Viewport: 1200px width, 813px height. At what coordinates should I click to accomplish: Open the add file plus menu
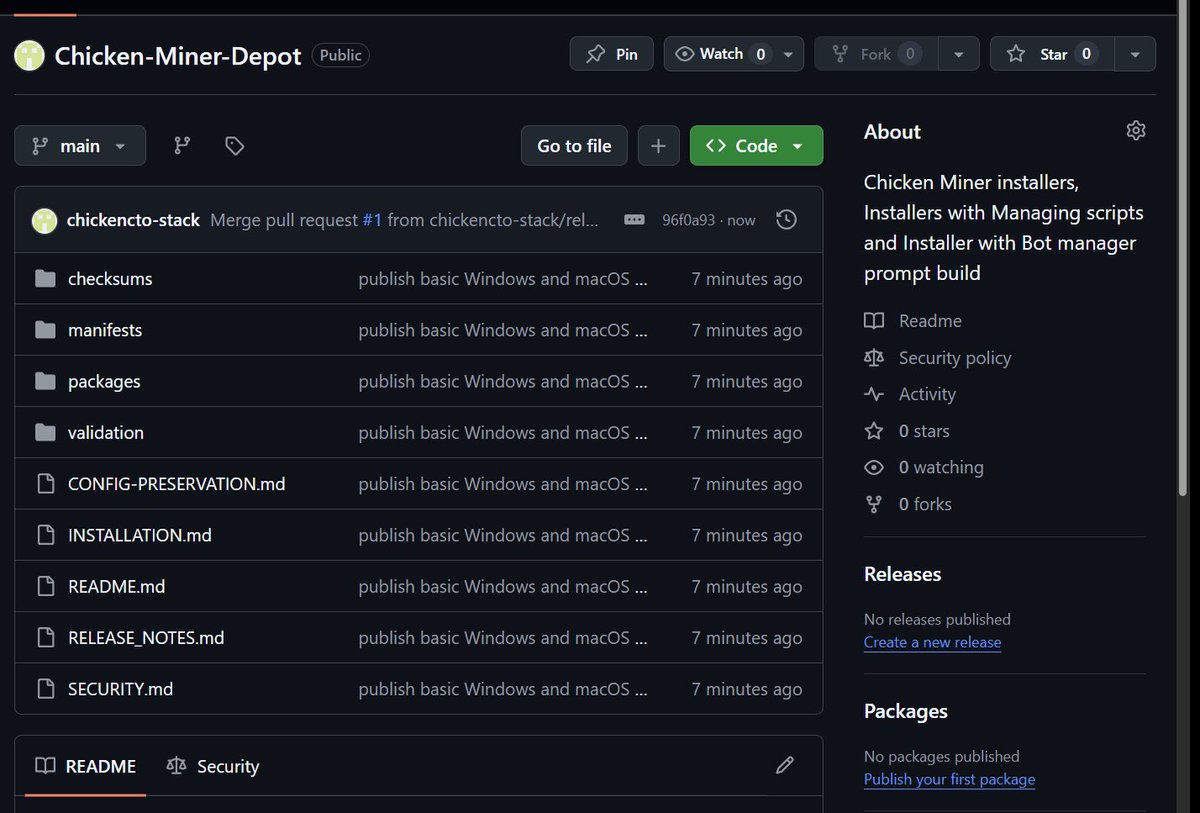pos(658,146)
